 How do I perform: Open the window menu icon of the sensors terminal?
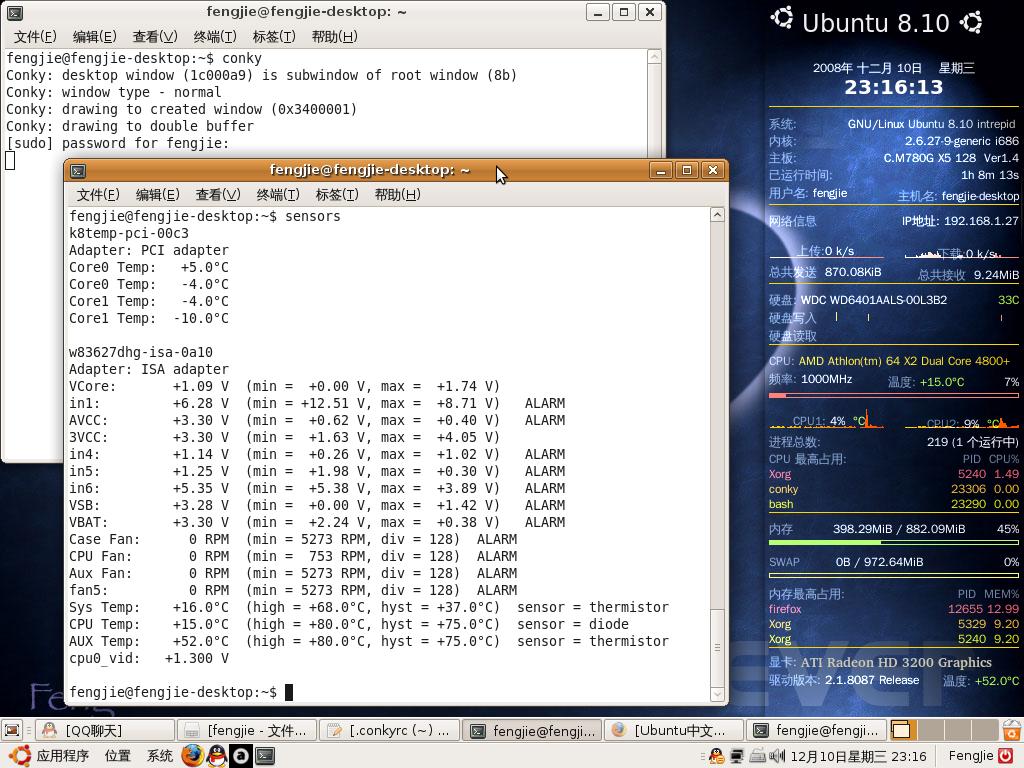(78, 171)
